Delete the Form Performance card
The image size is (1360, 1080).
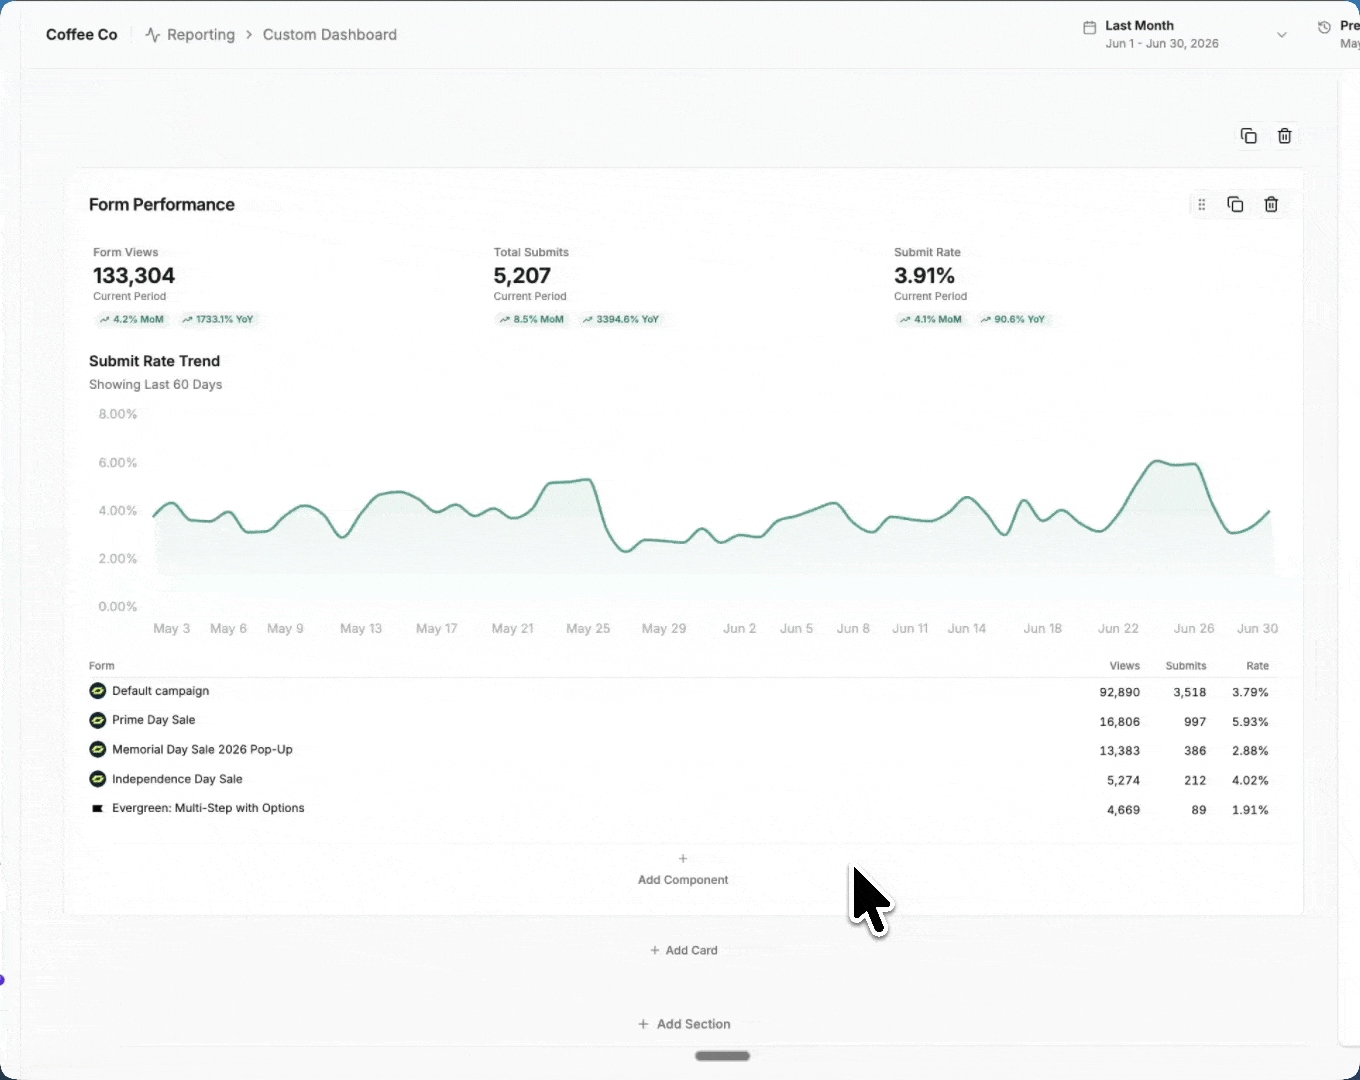coord(1271,204)
